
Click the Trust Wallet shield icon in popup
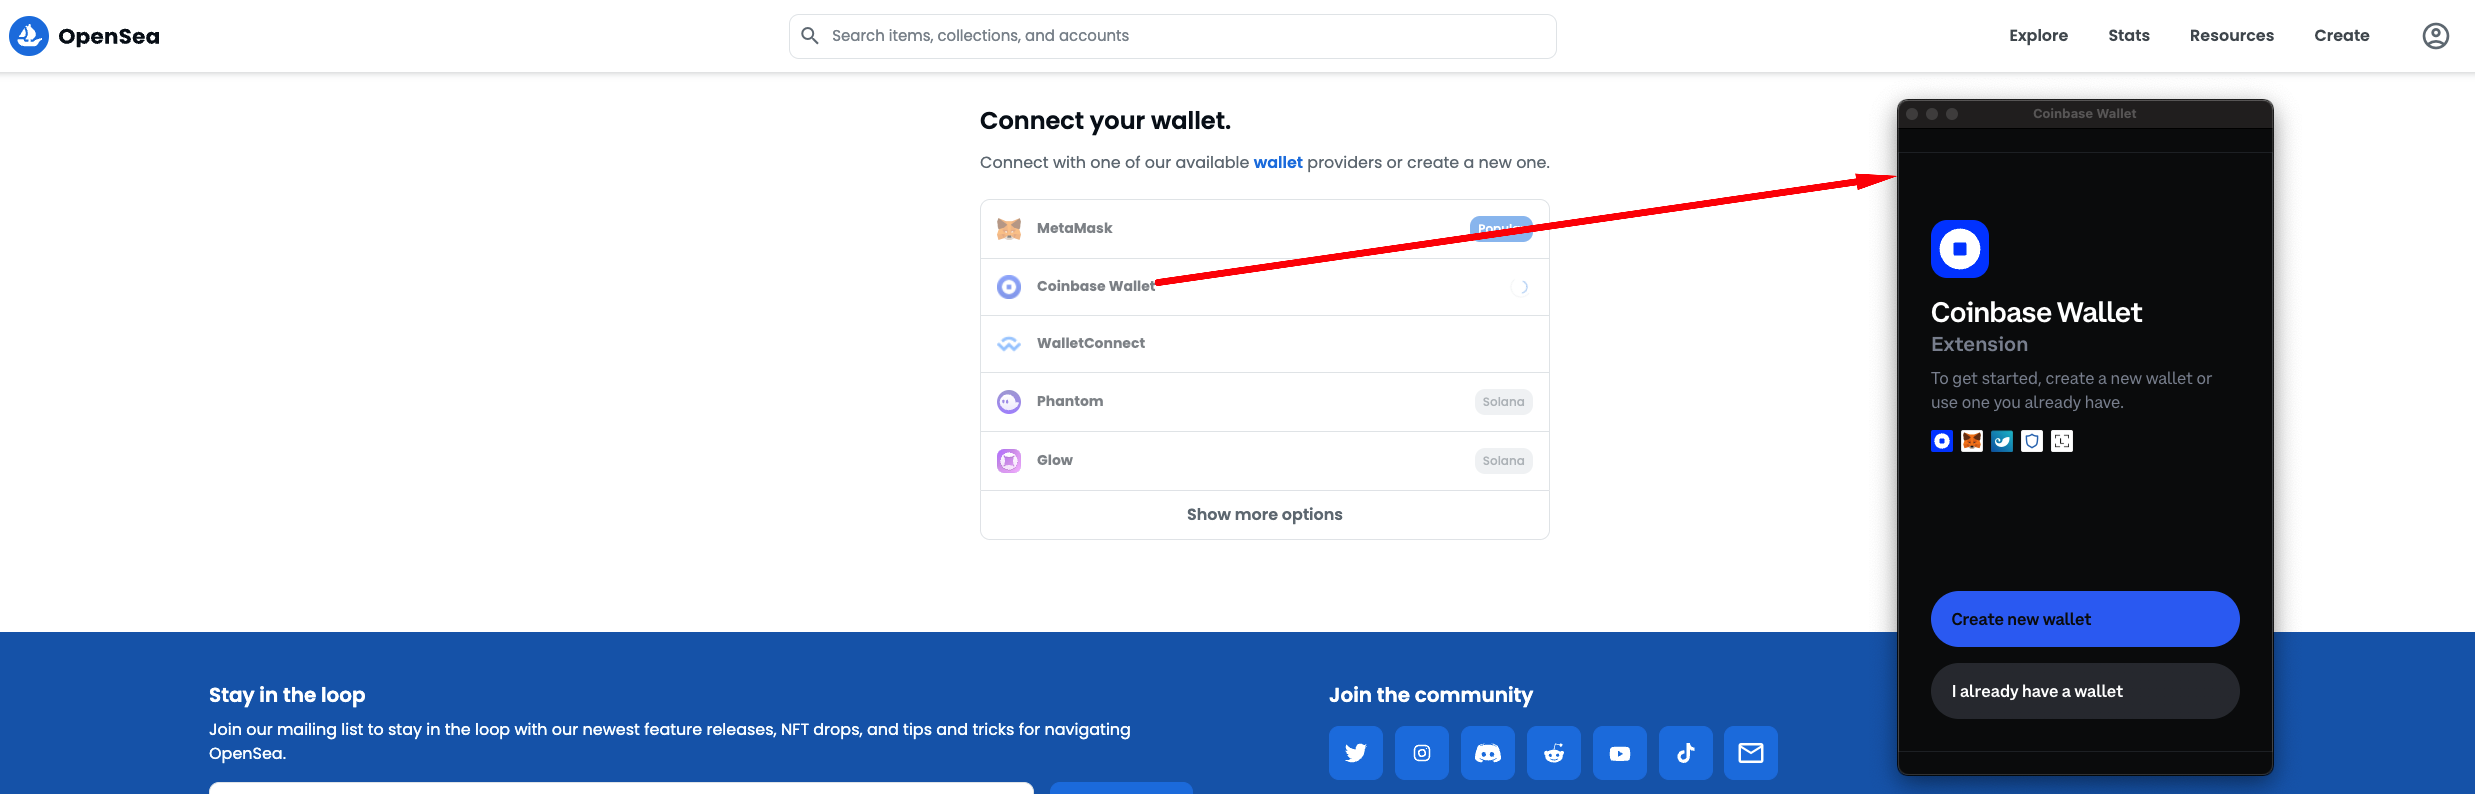tap(2031, 441)
